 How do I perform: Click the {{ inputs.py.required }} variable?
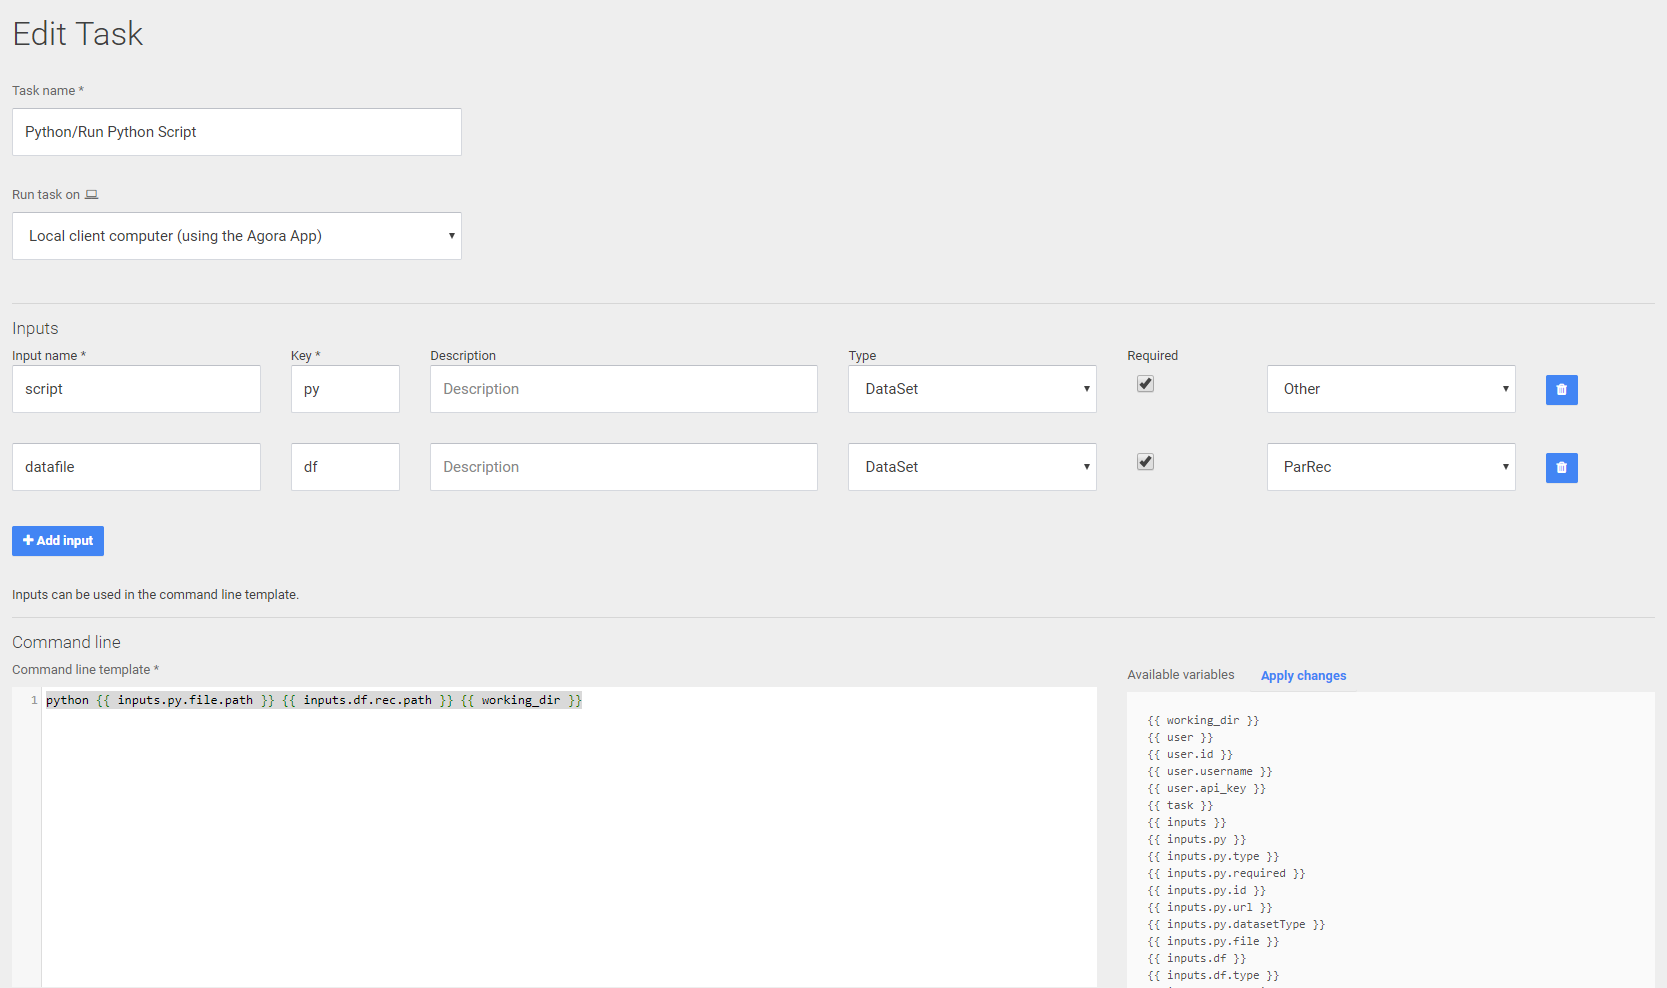(1226, 873)
